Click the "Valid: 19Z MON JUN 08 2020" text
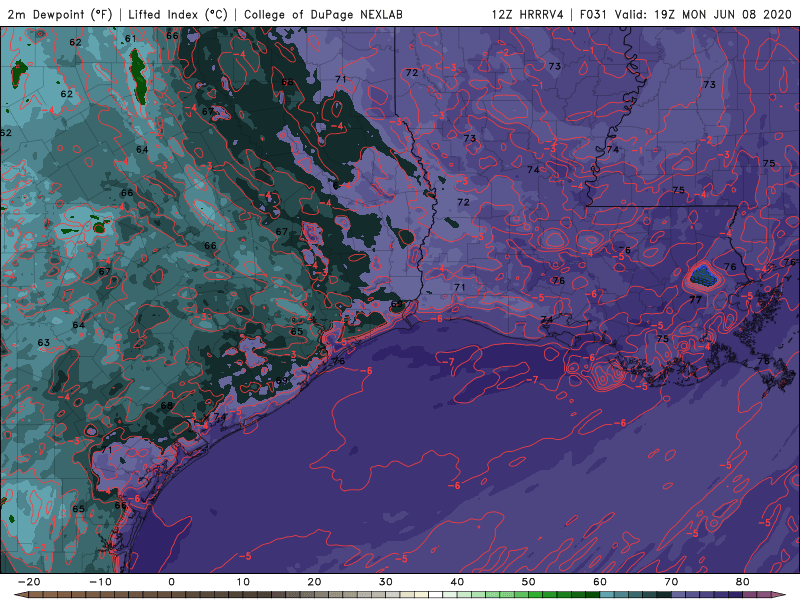This screenshot has width=800, height=600. 703,14
